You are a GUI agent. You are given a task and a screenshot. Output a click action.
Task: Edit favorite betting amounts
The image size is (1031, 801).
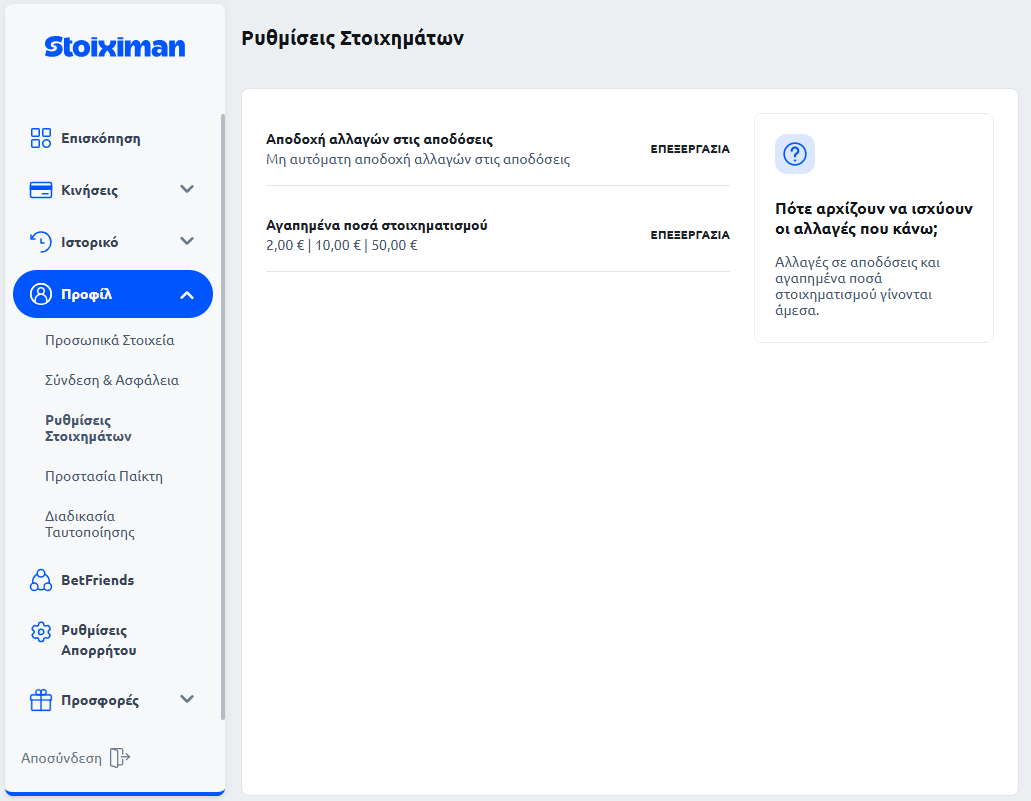coord(690,235)
